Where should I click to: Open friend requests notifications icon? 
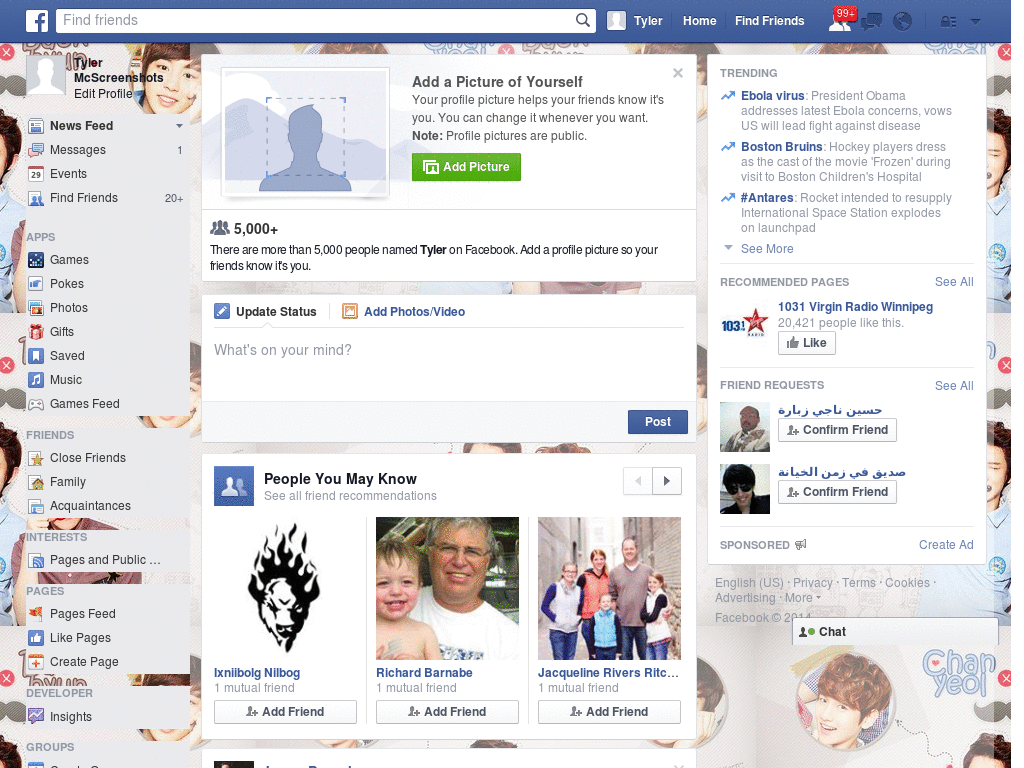840,22
